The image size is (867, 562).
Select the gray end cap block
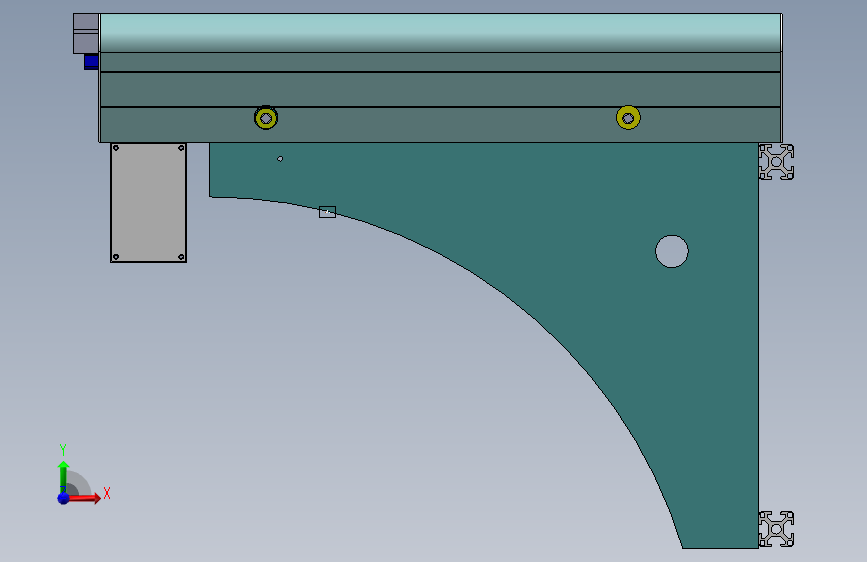pos(86,33)
